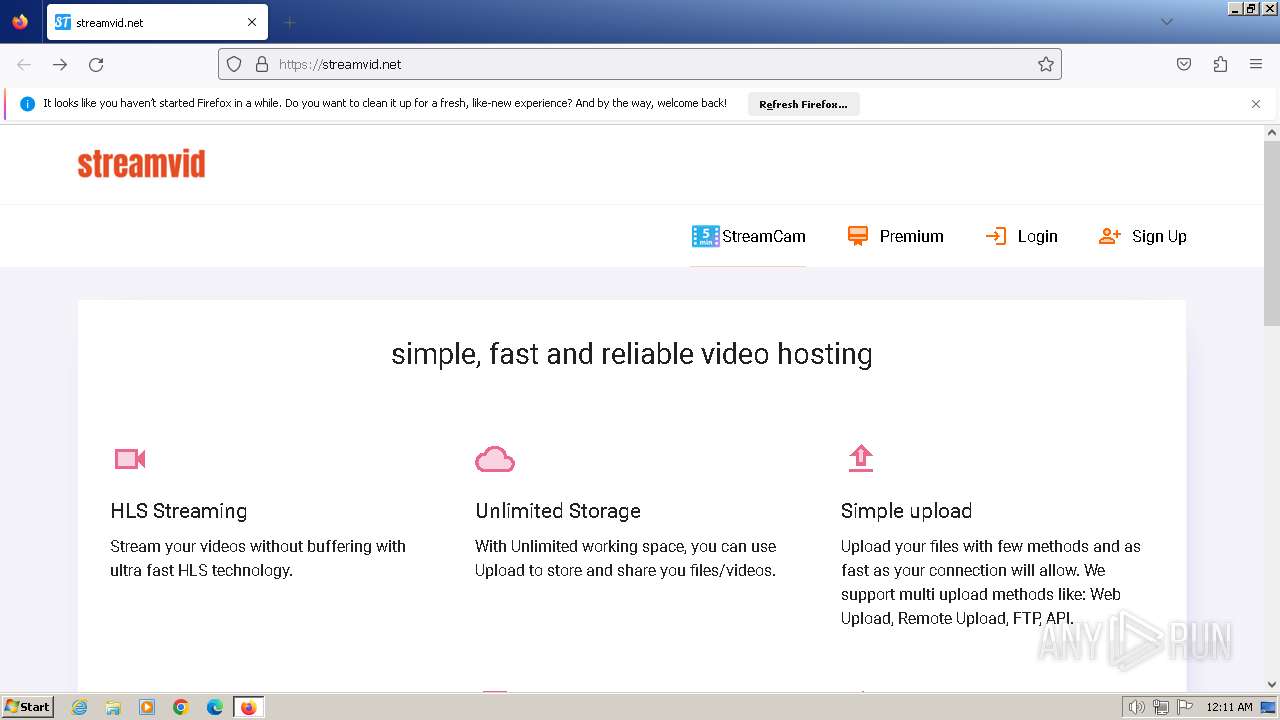Click the Simple upload arrow icon

point(861,458)
